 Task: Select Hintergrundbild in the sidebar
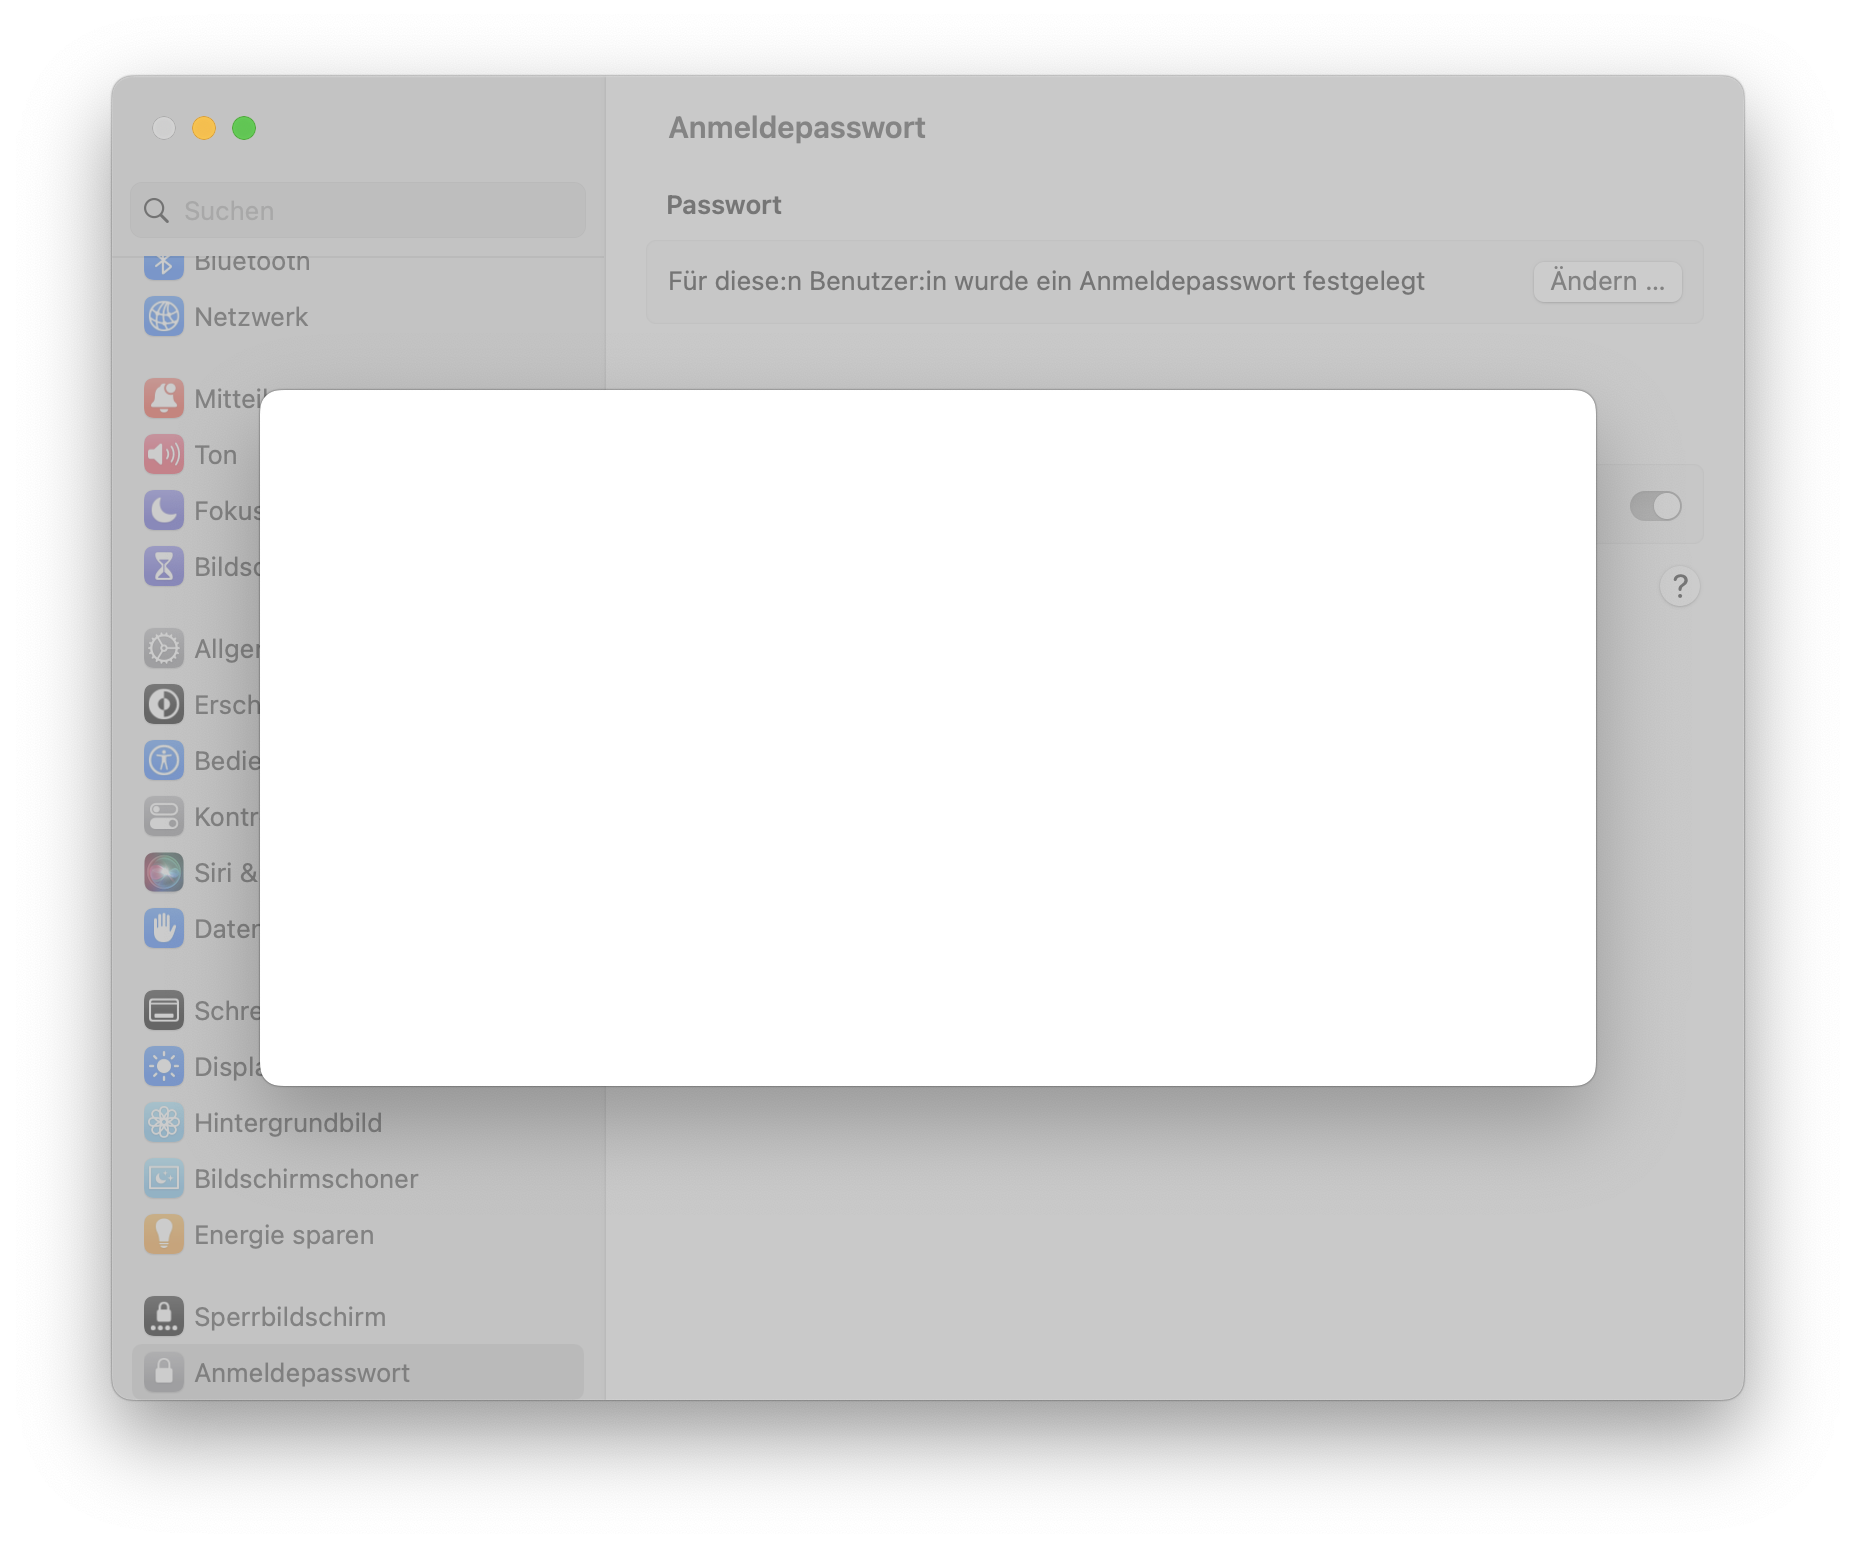coord(358,1123)
